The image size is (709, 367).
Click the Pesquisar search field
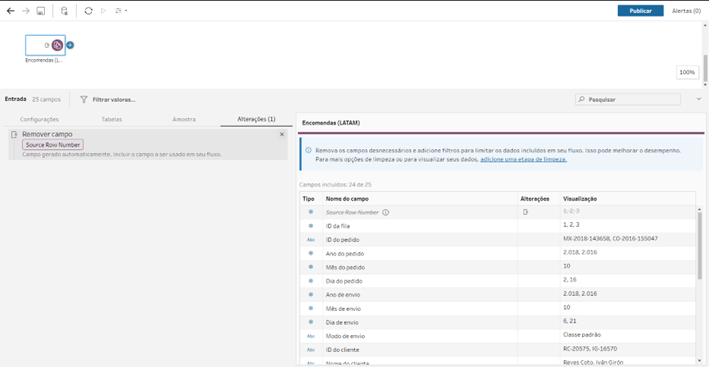click(628, 99)
